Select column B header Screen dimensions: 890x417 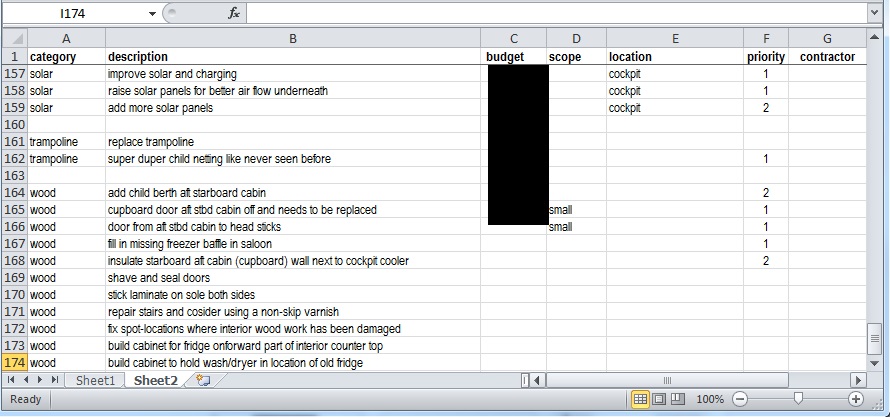[292, 38]
